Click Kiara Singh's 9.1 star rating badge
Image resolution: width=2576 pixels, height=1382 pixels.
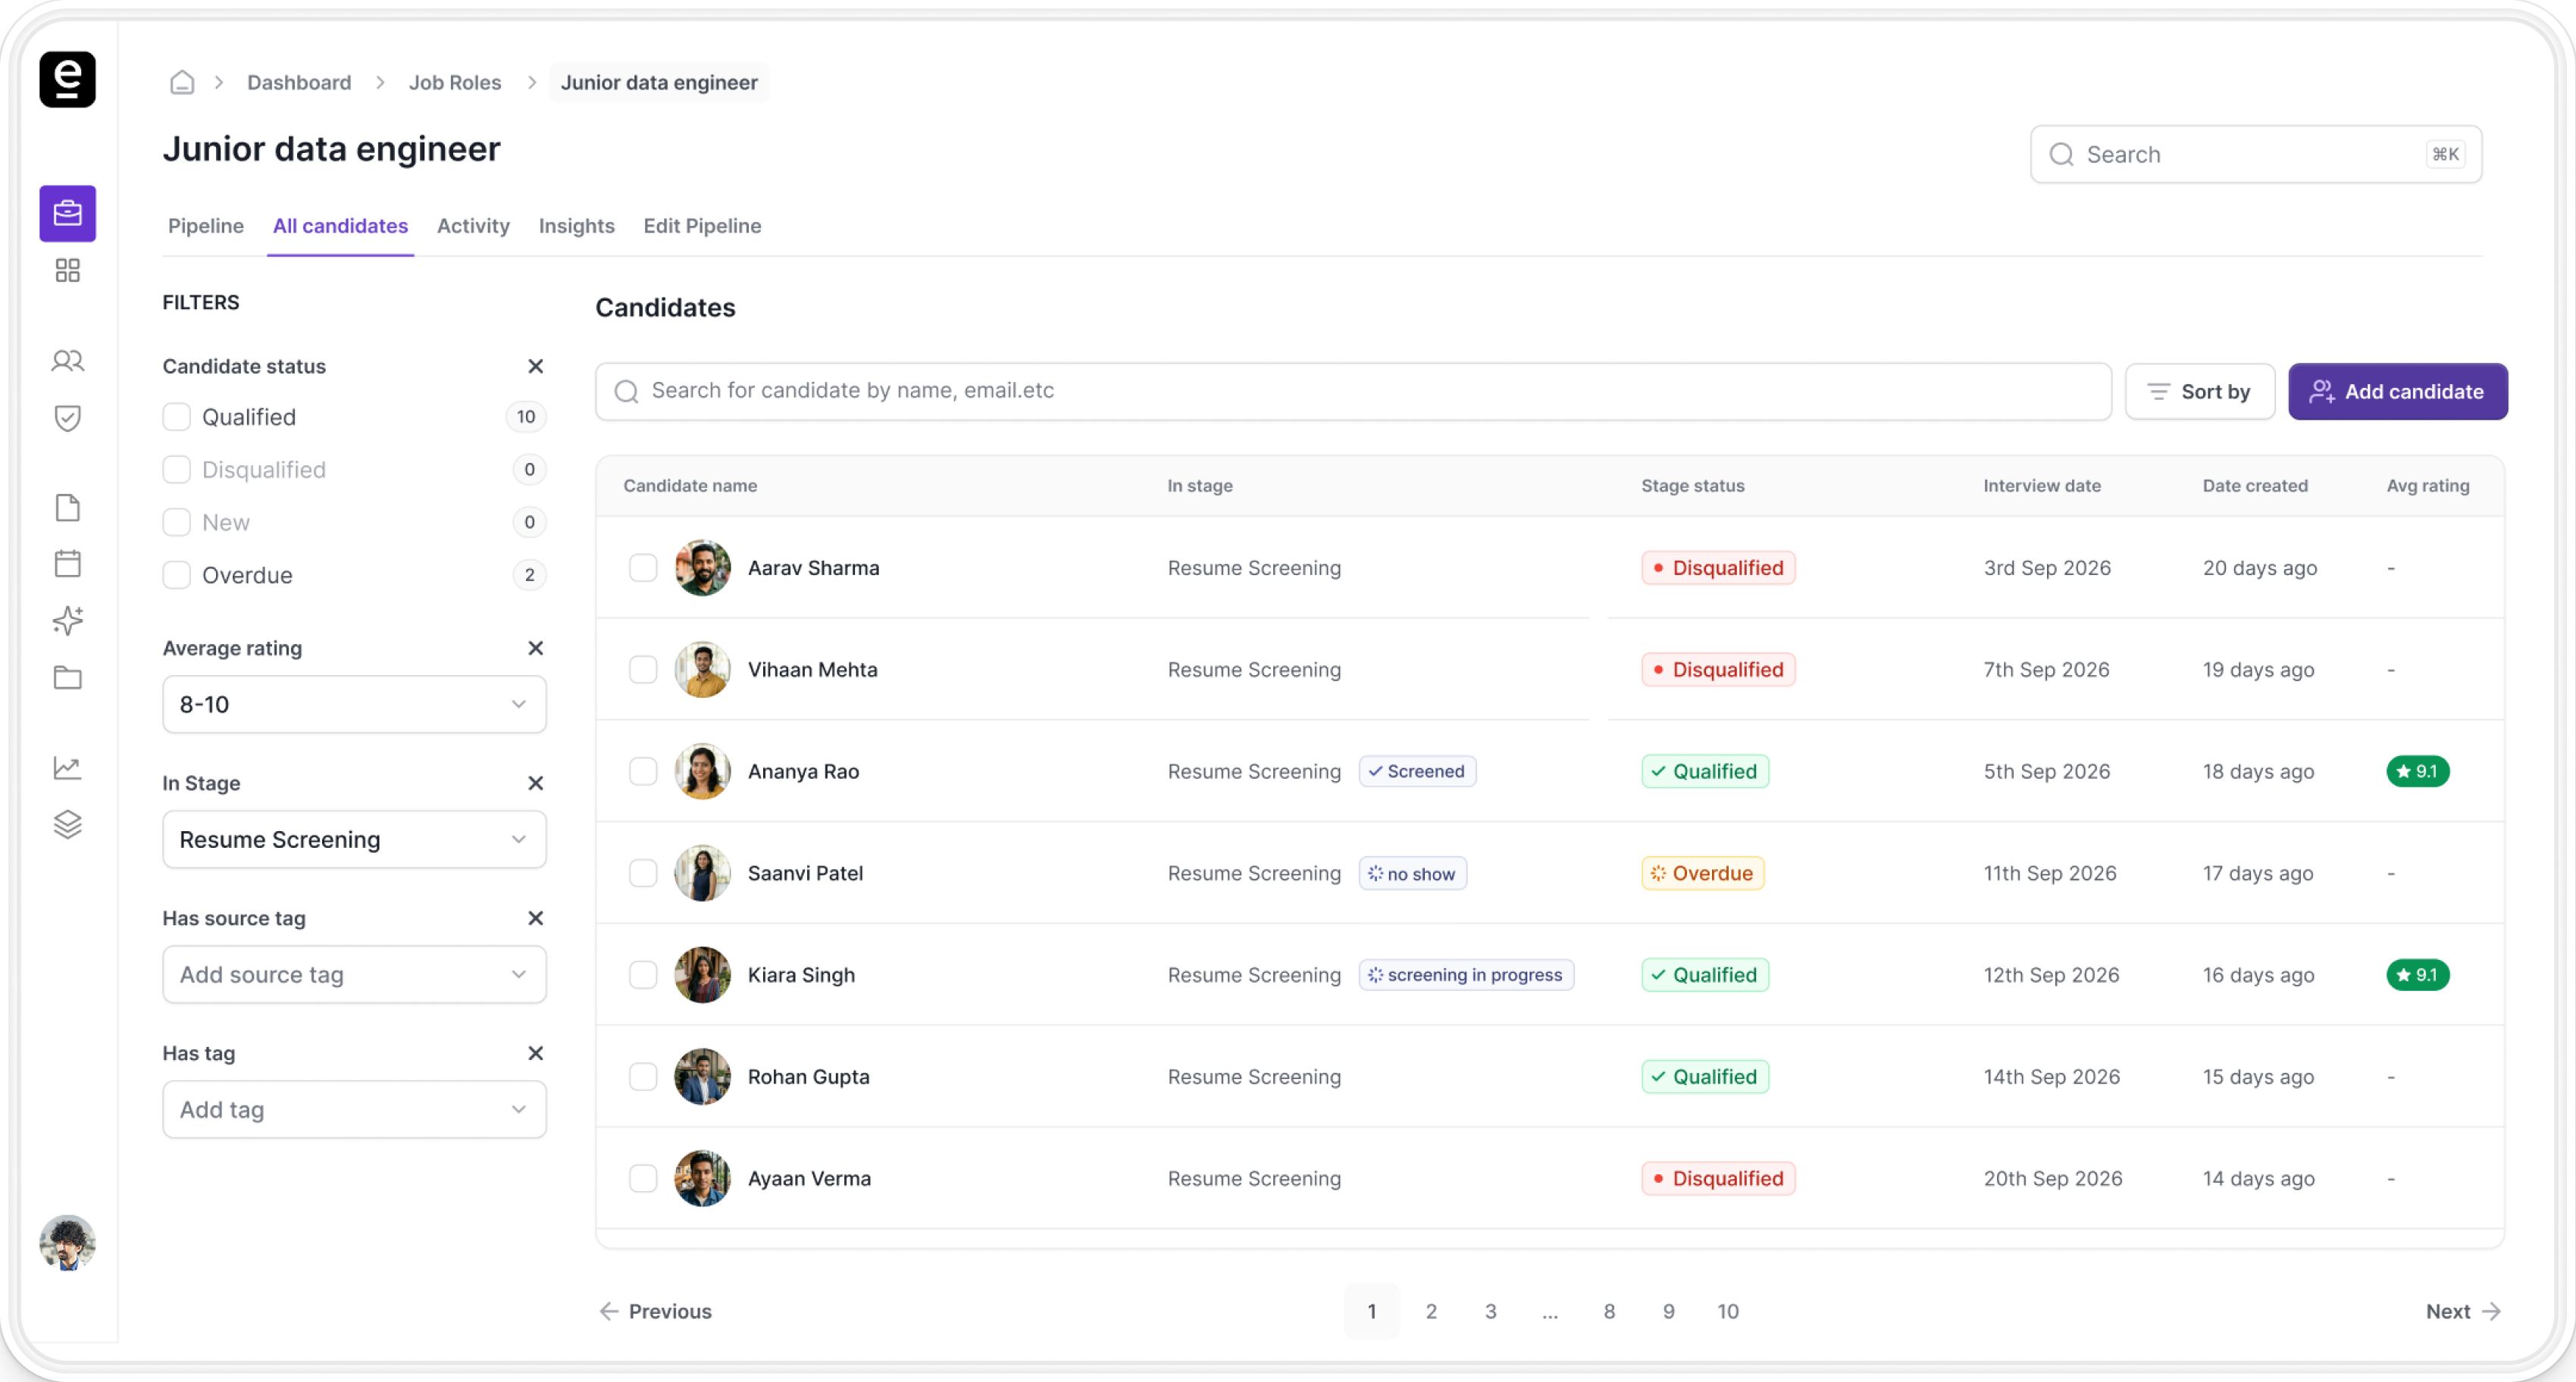[x=2417, y=975]
